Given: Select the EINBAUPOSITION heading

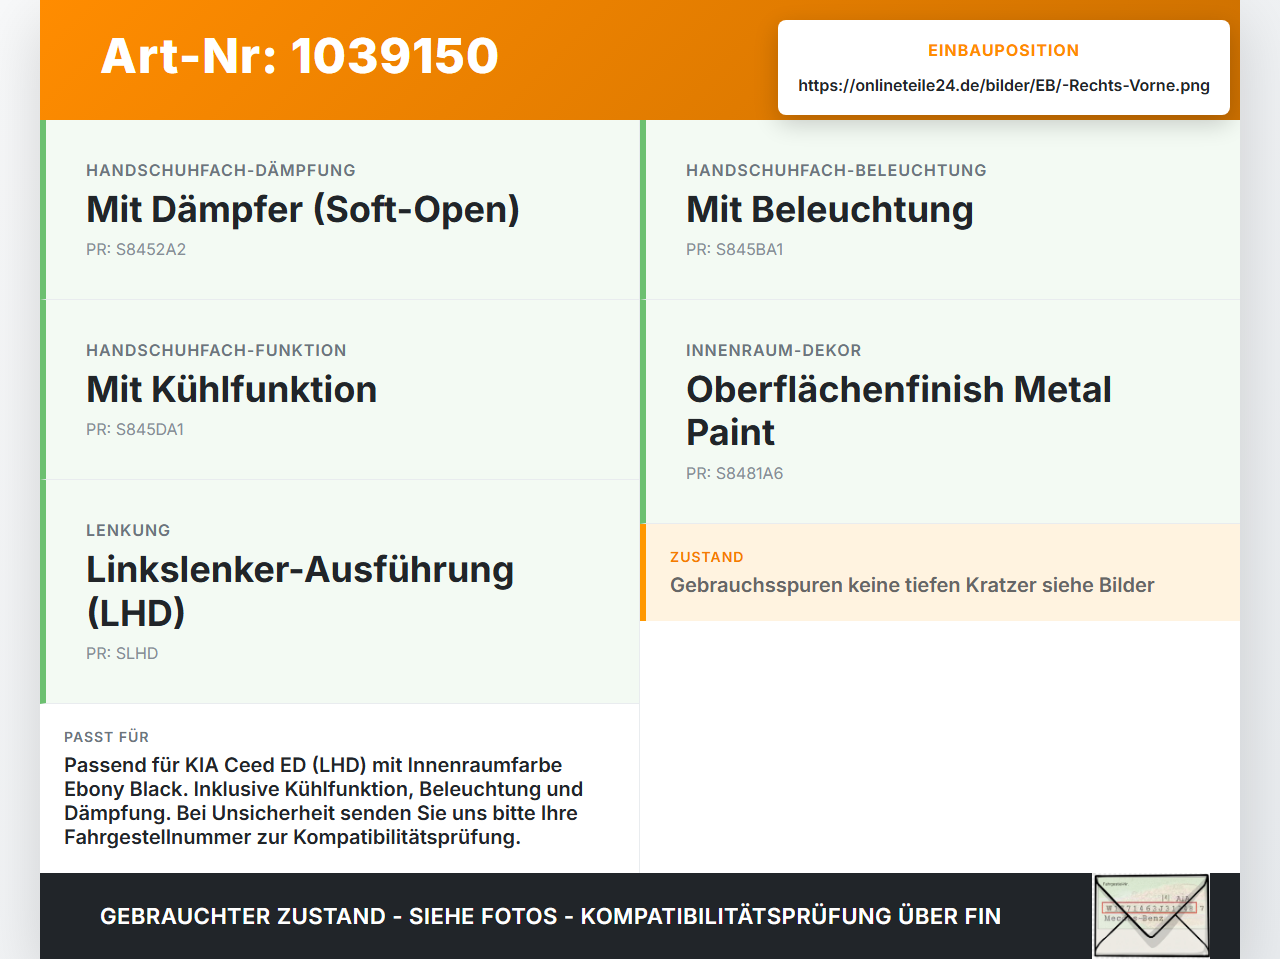Looking at the screenshot, I should tap(1003, 50).
